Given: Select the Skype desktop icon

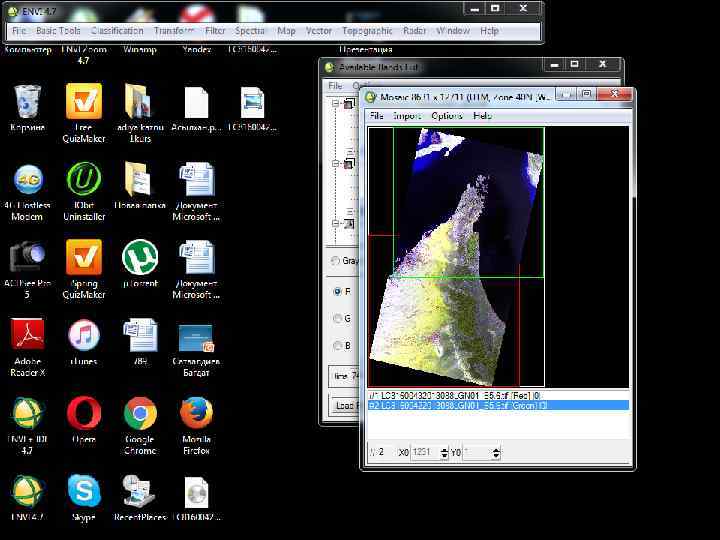Looking at the screenshot, I should point(84,498).
